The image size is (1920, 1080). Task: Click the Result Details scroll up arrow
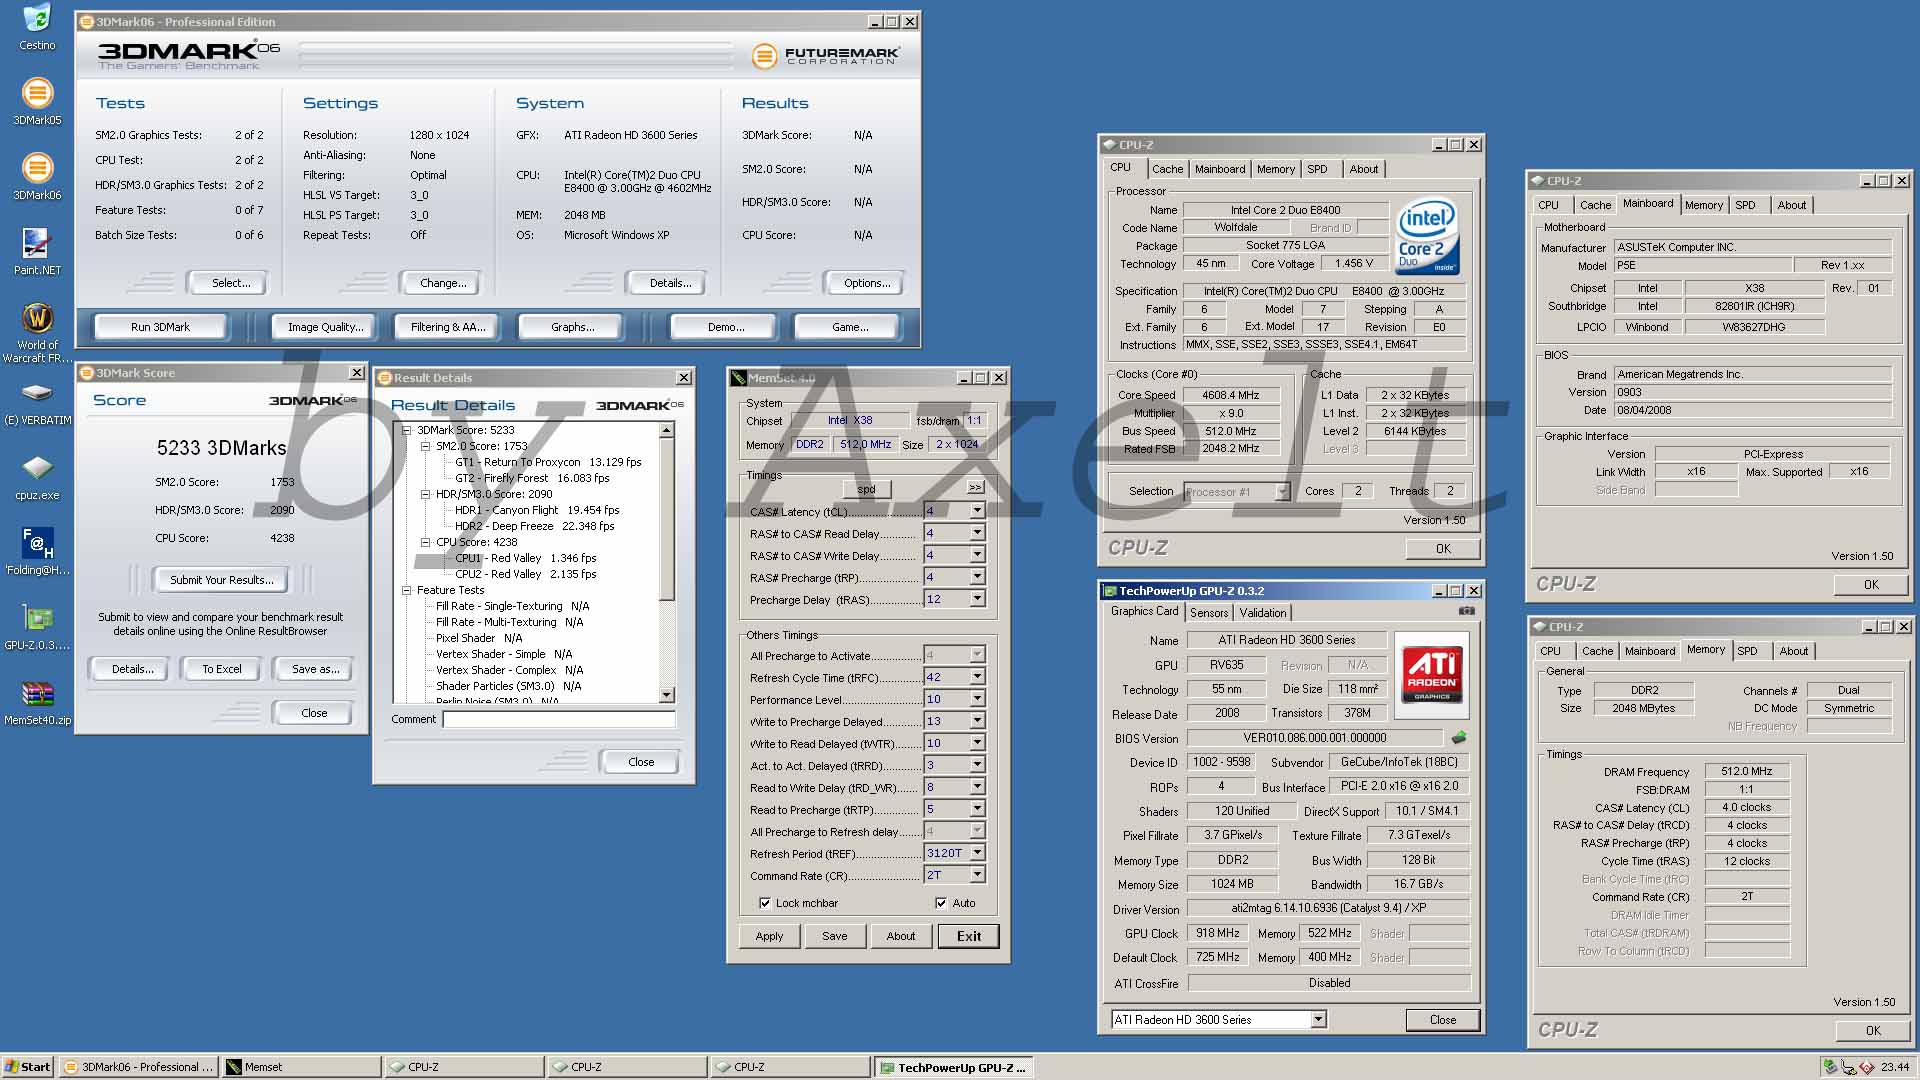pyautogui.click(x=667, y=430)
